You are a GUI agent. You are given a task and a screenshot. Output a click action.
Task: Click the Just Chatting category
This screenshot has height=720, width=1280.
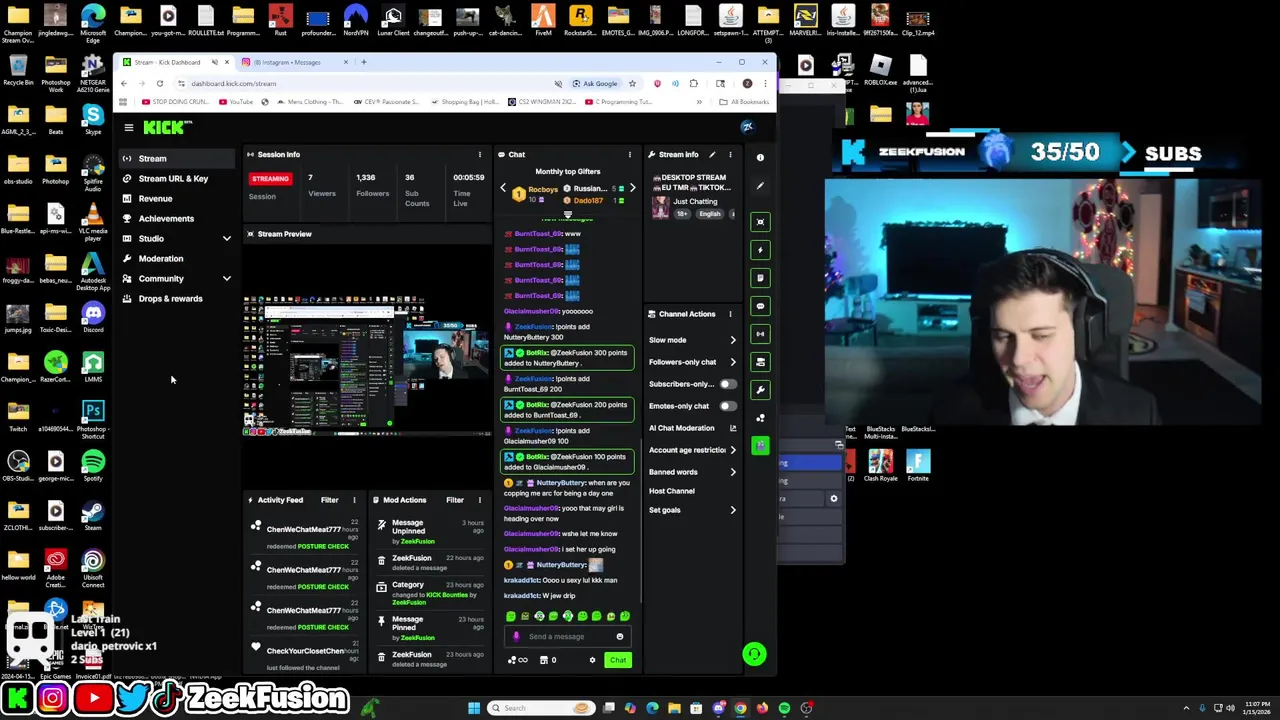point(695,202)
